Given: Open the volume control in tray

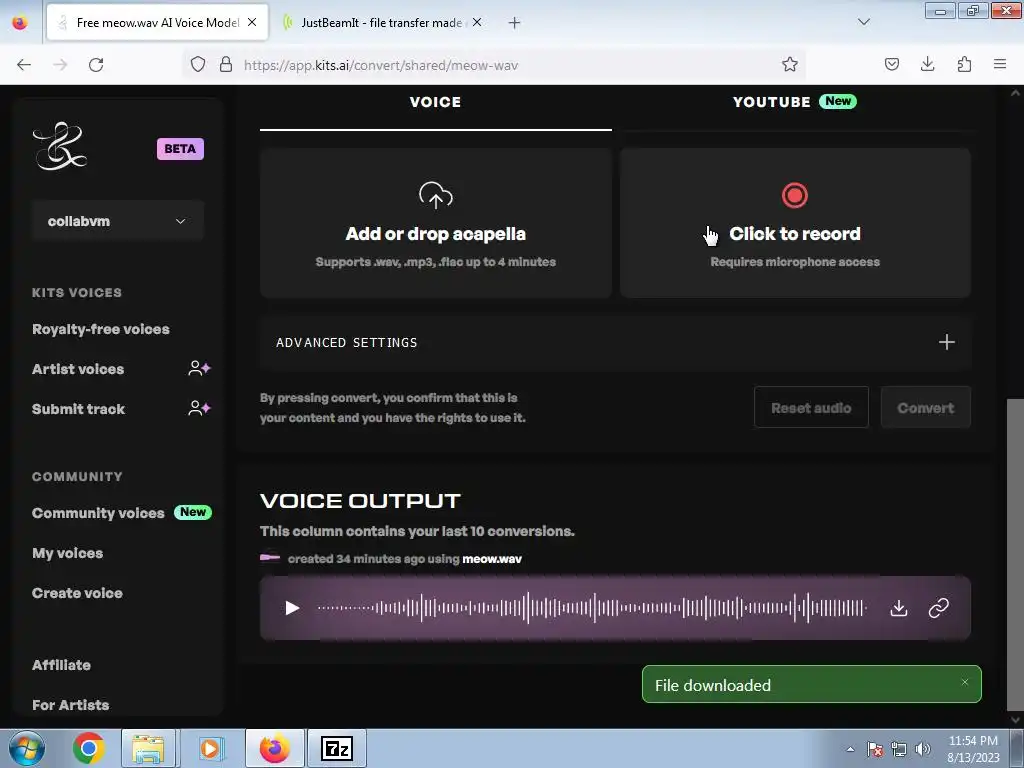Looking at the screenshot, I should (x=923, y=749).
